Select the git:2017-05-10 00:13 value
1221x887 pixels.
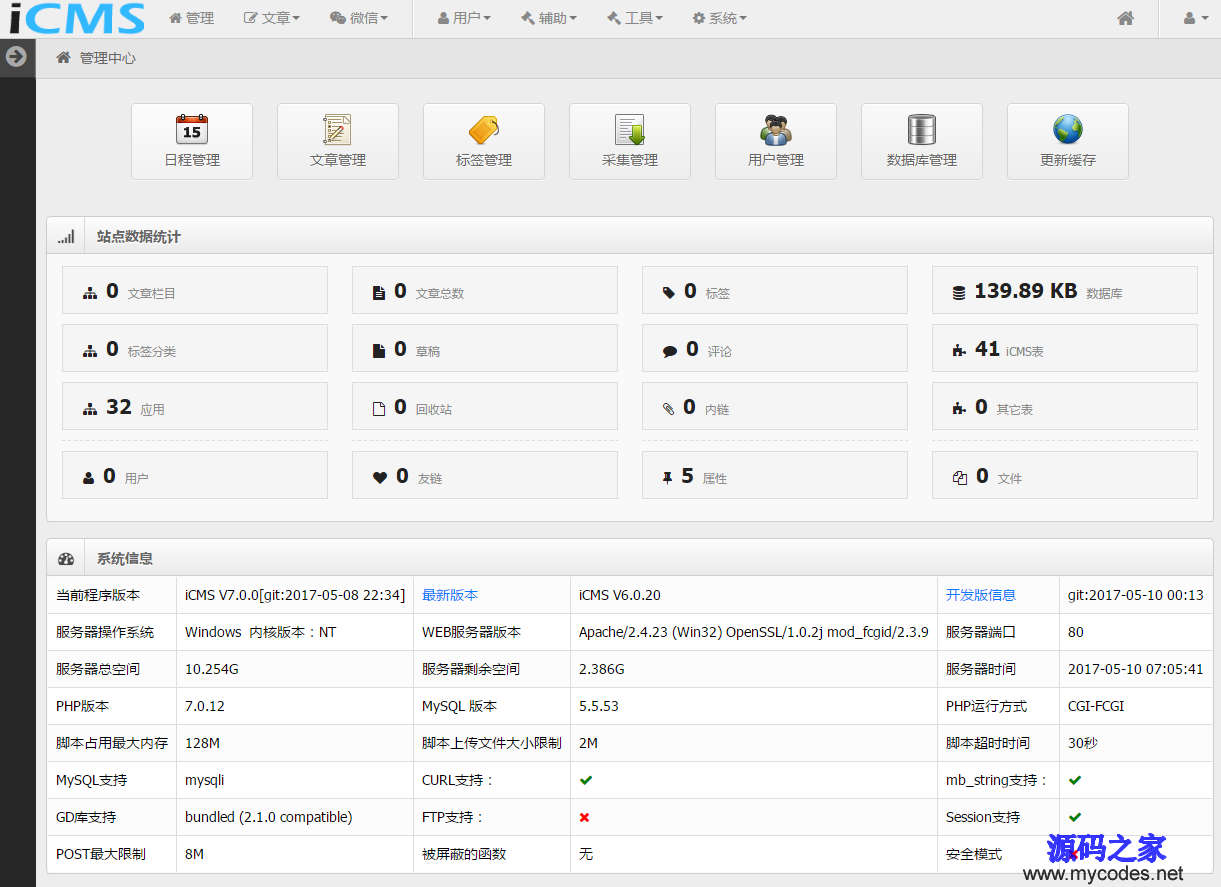(x=1136, y=595)
